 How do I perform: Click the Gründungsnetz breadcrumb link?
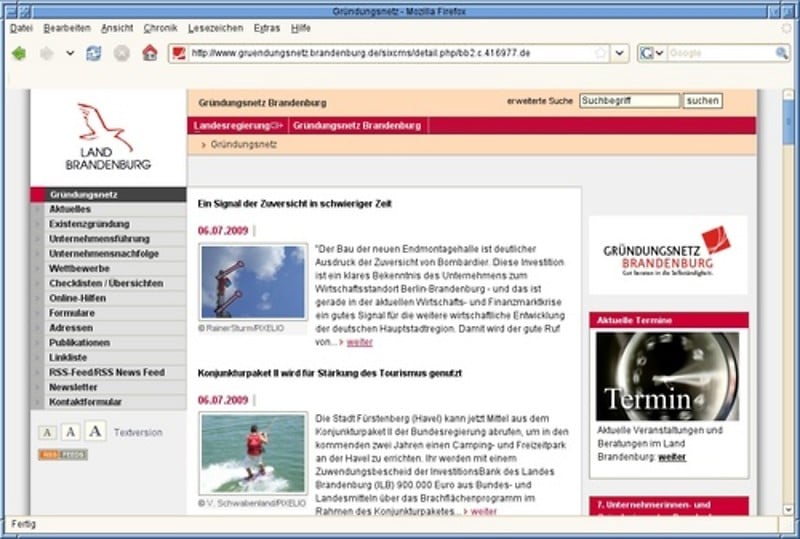point(243,144)
